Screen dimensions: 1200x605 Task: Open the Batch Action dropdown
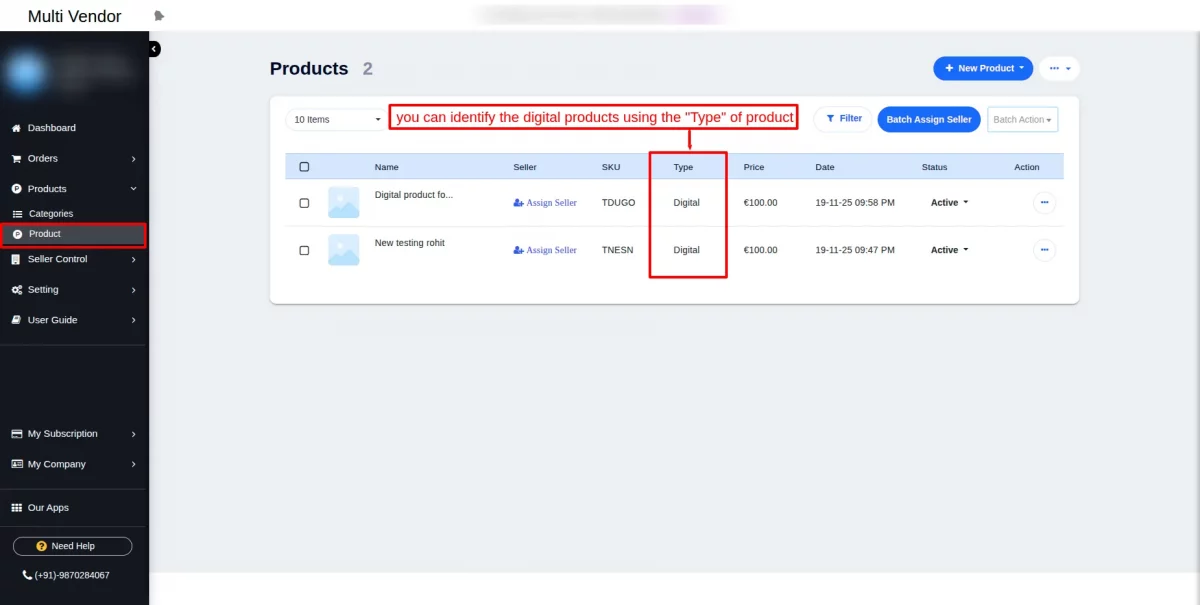pos(1022,119)
